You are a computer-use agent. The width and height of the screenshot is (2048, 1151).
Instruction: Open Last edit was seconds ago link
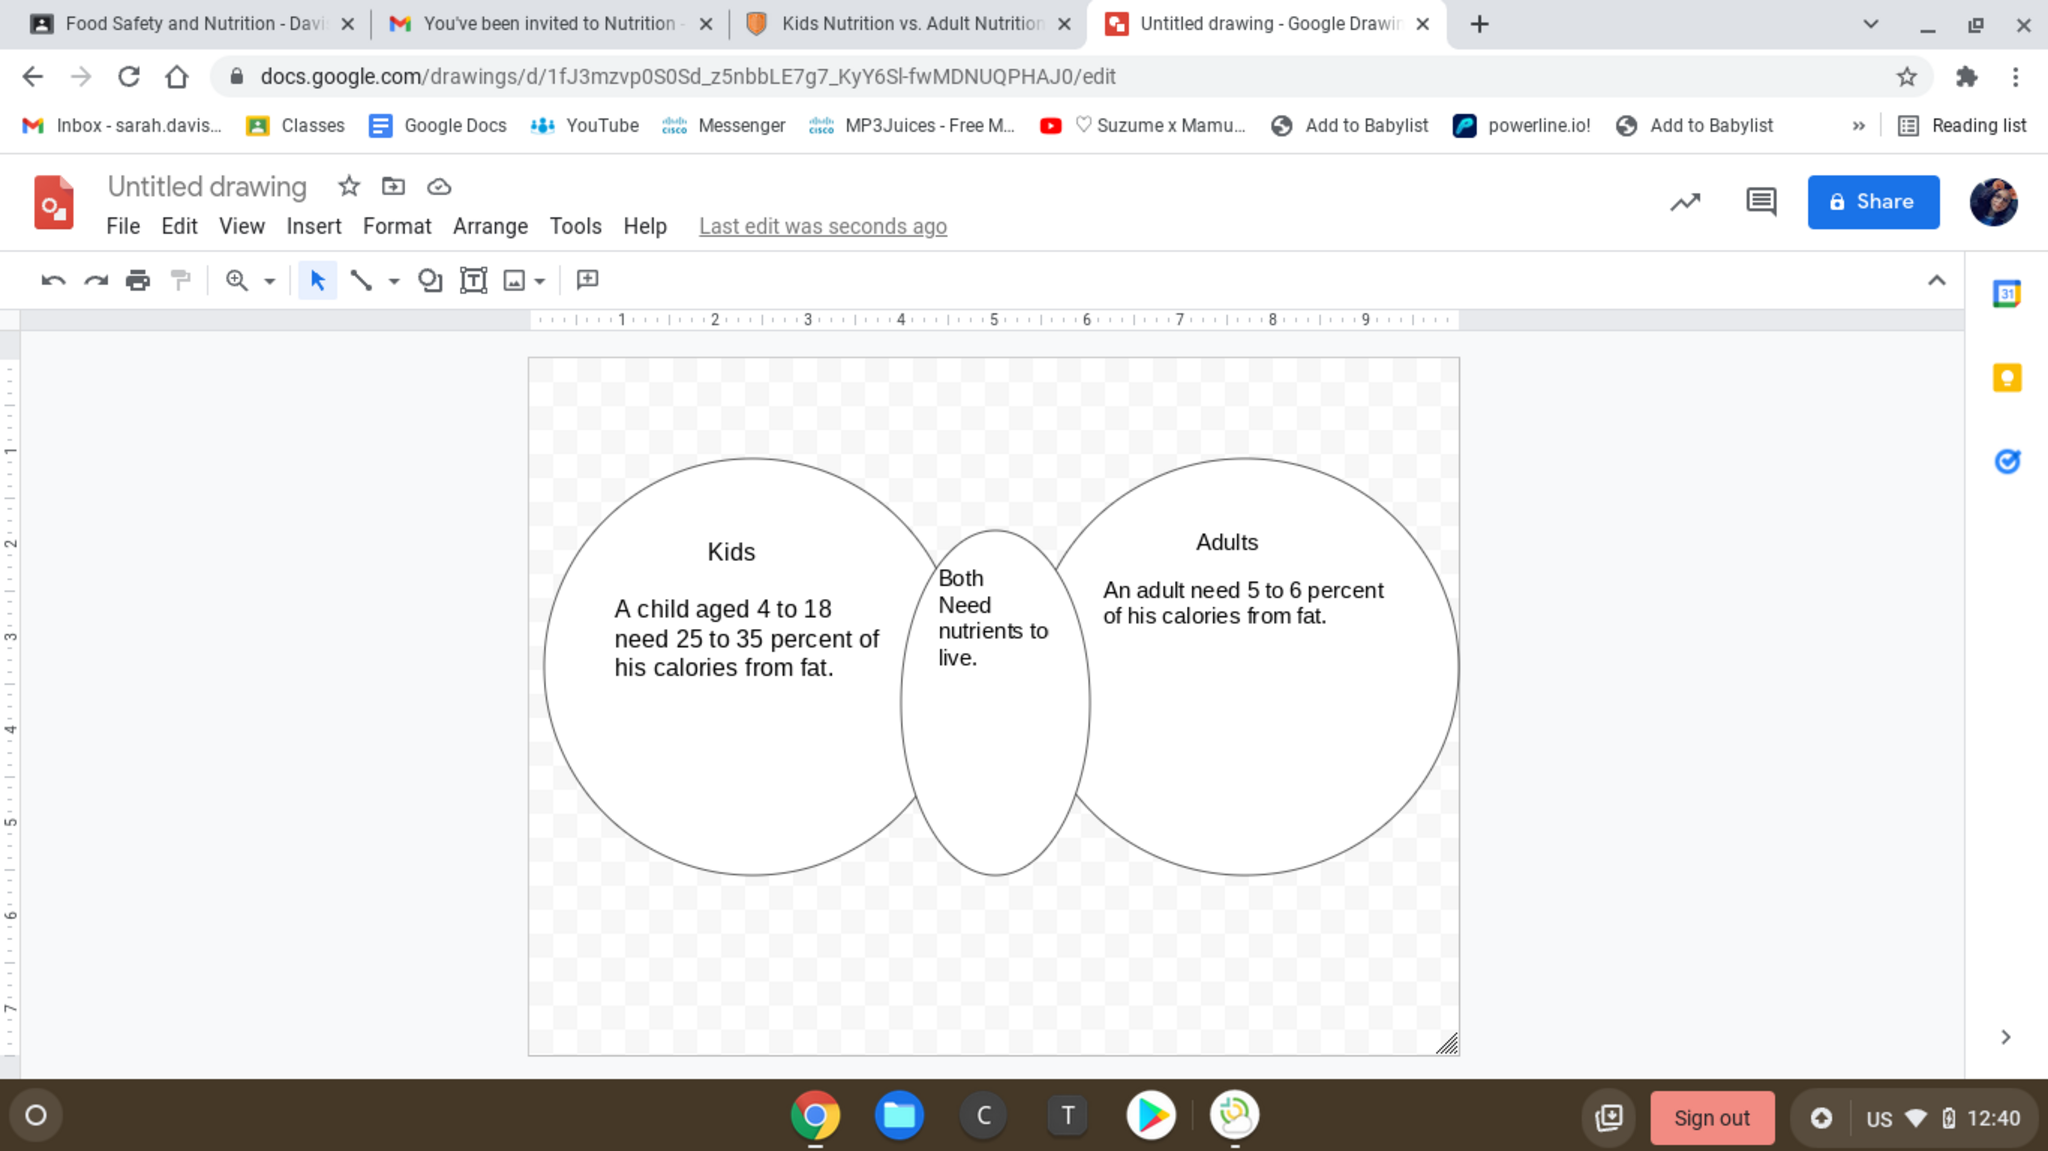tap(822, 227)
